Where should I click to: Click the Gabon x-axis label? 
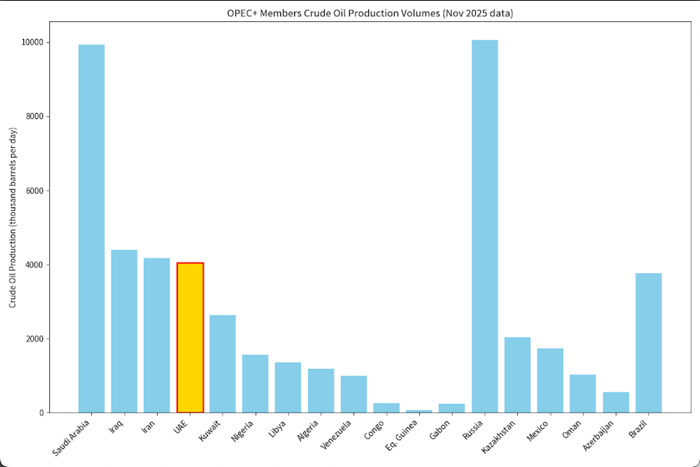coord(441,428)
